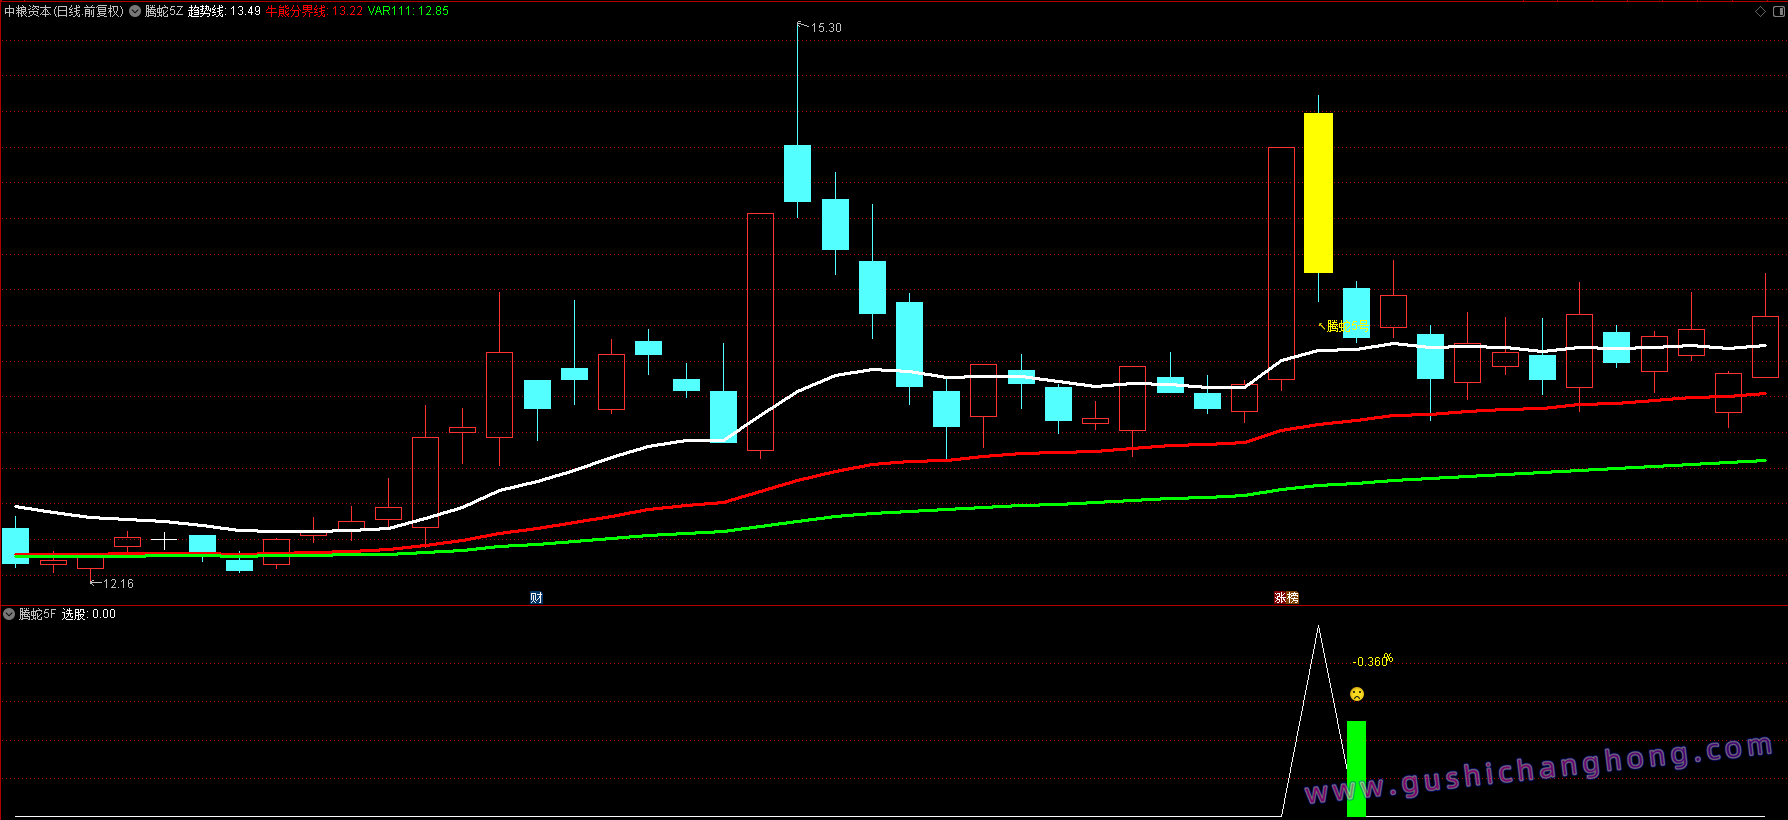Click the blue 财 marker icon
Image resolution: width=1788 pixels, height=820 pixels.
pos(536,598)
